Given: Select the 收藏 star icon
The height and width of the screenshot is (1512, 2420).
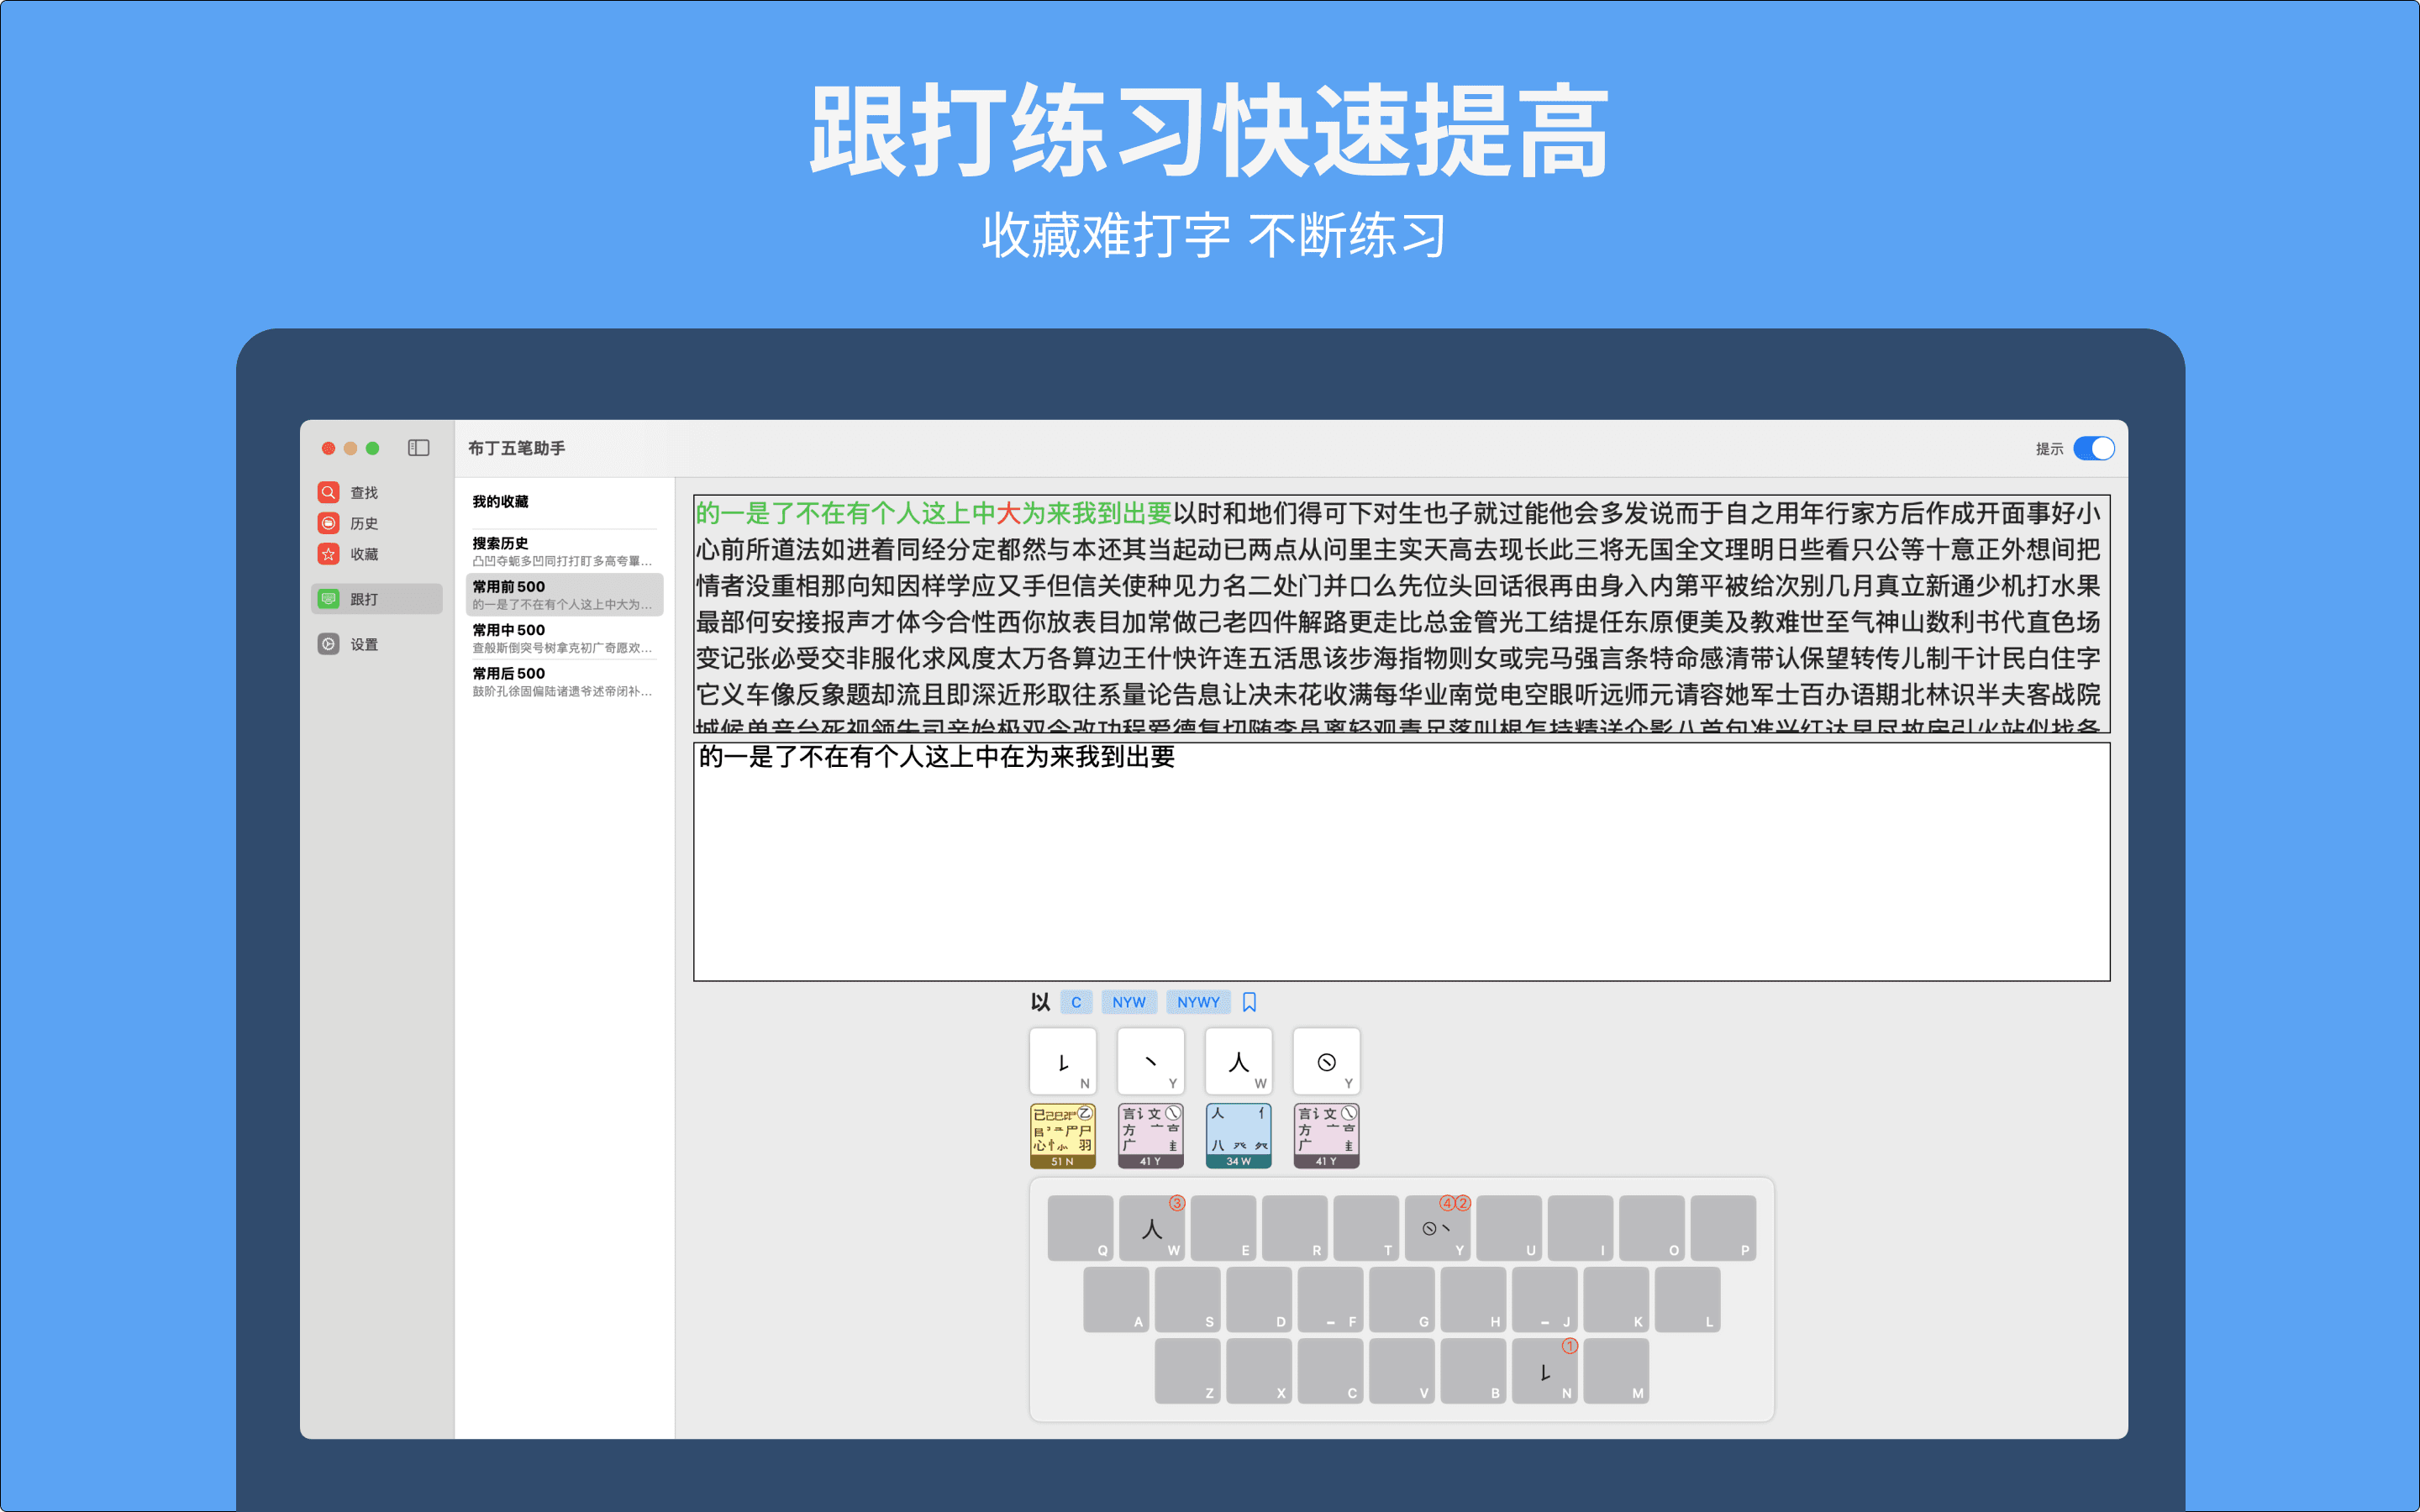Looking at the screenshot, I should (328, 554).
